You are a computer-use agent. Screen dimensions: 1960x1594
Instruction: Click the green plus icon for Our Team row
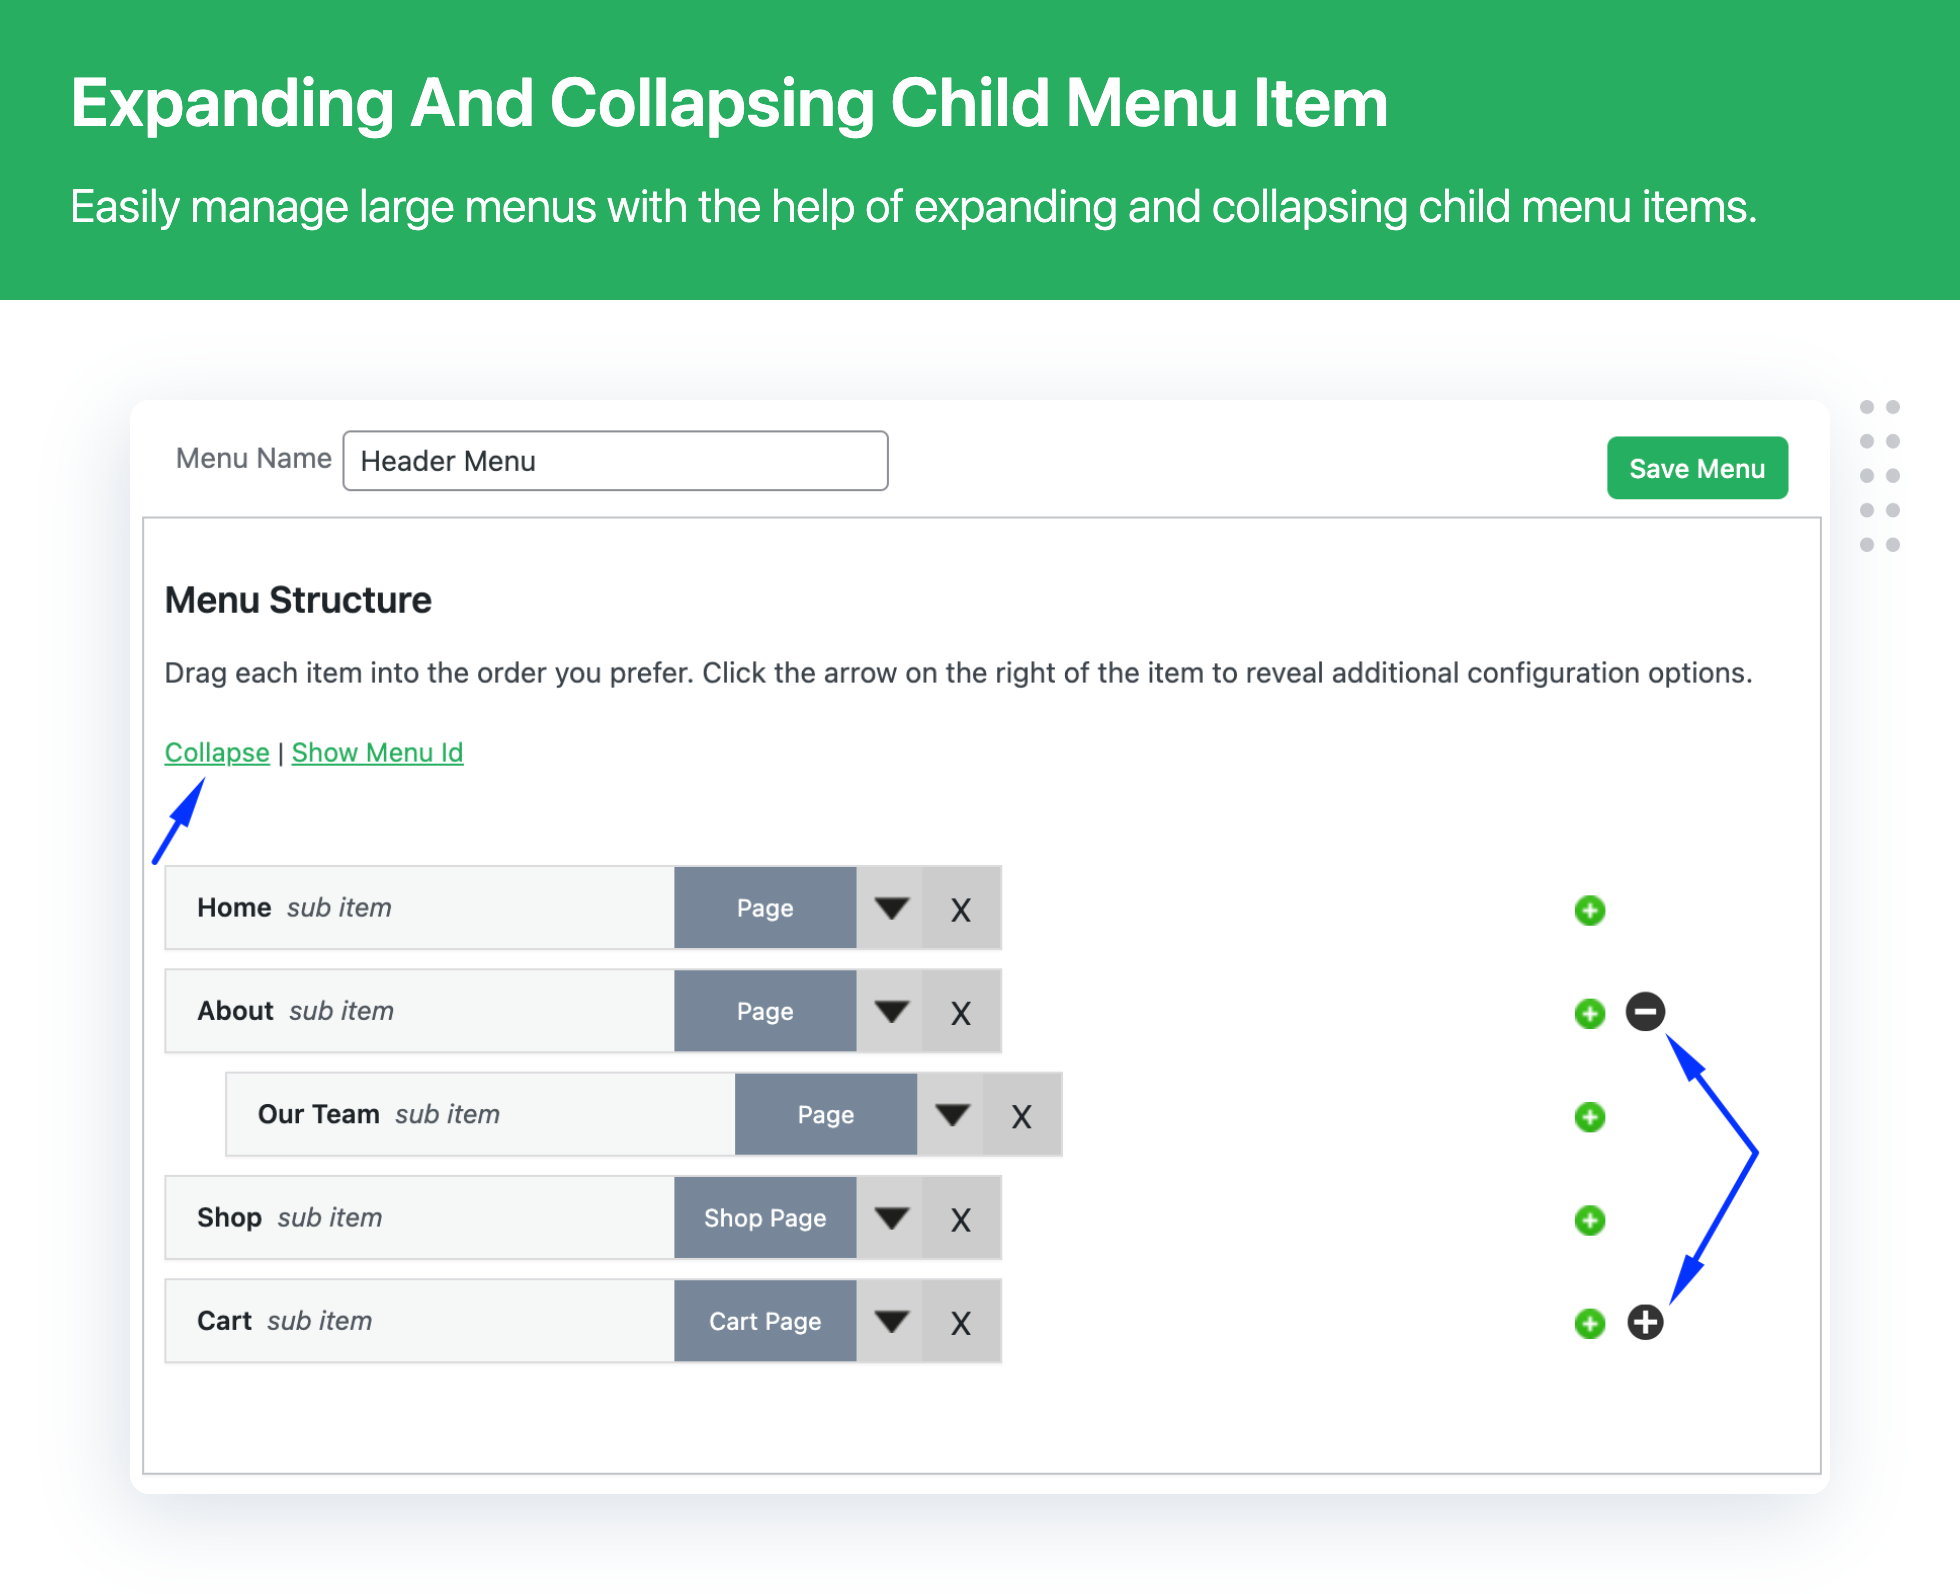tap(1590, 1116)
